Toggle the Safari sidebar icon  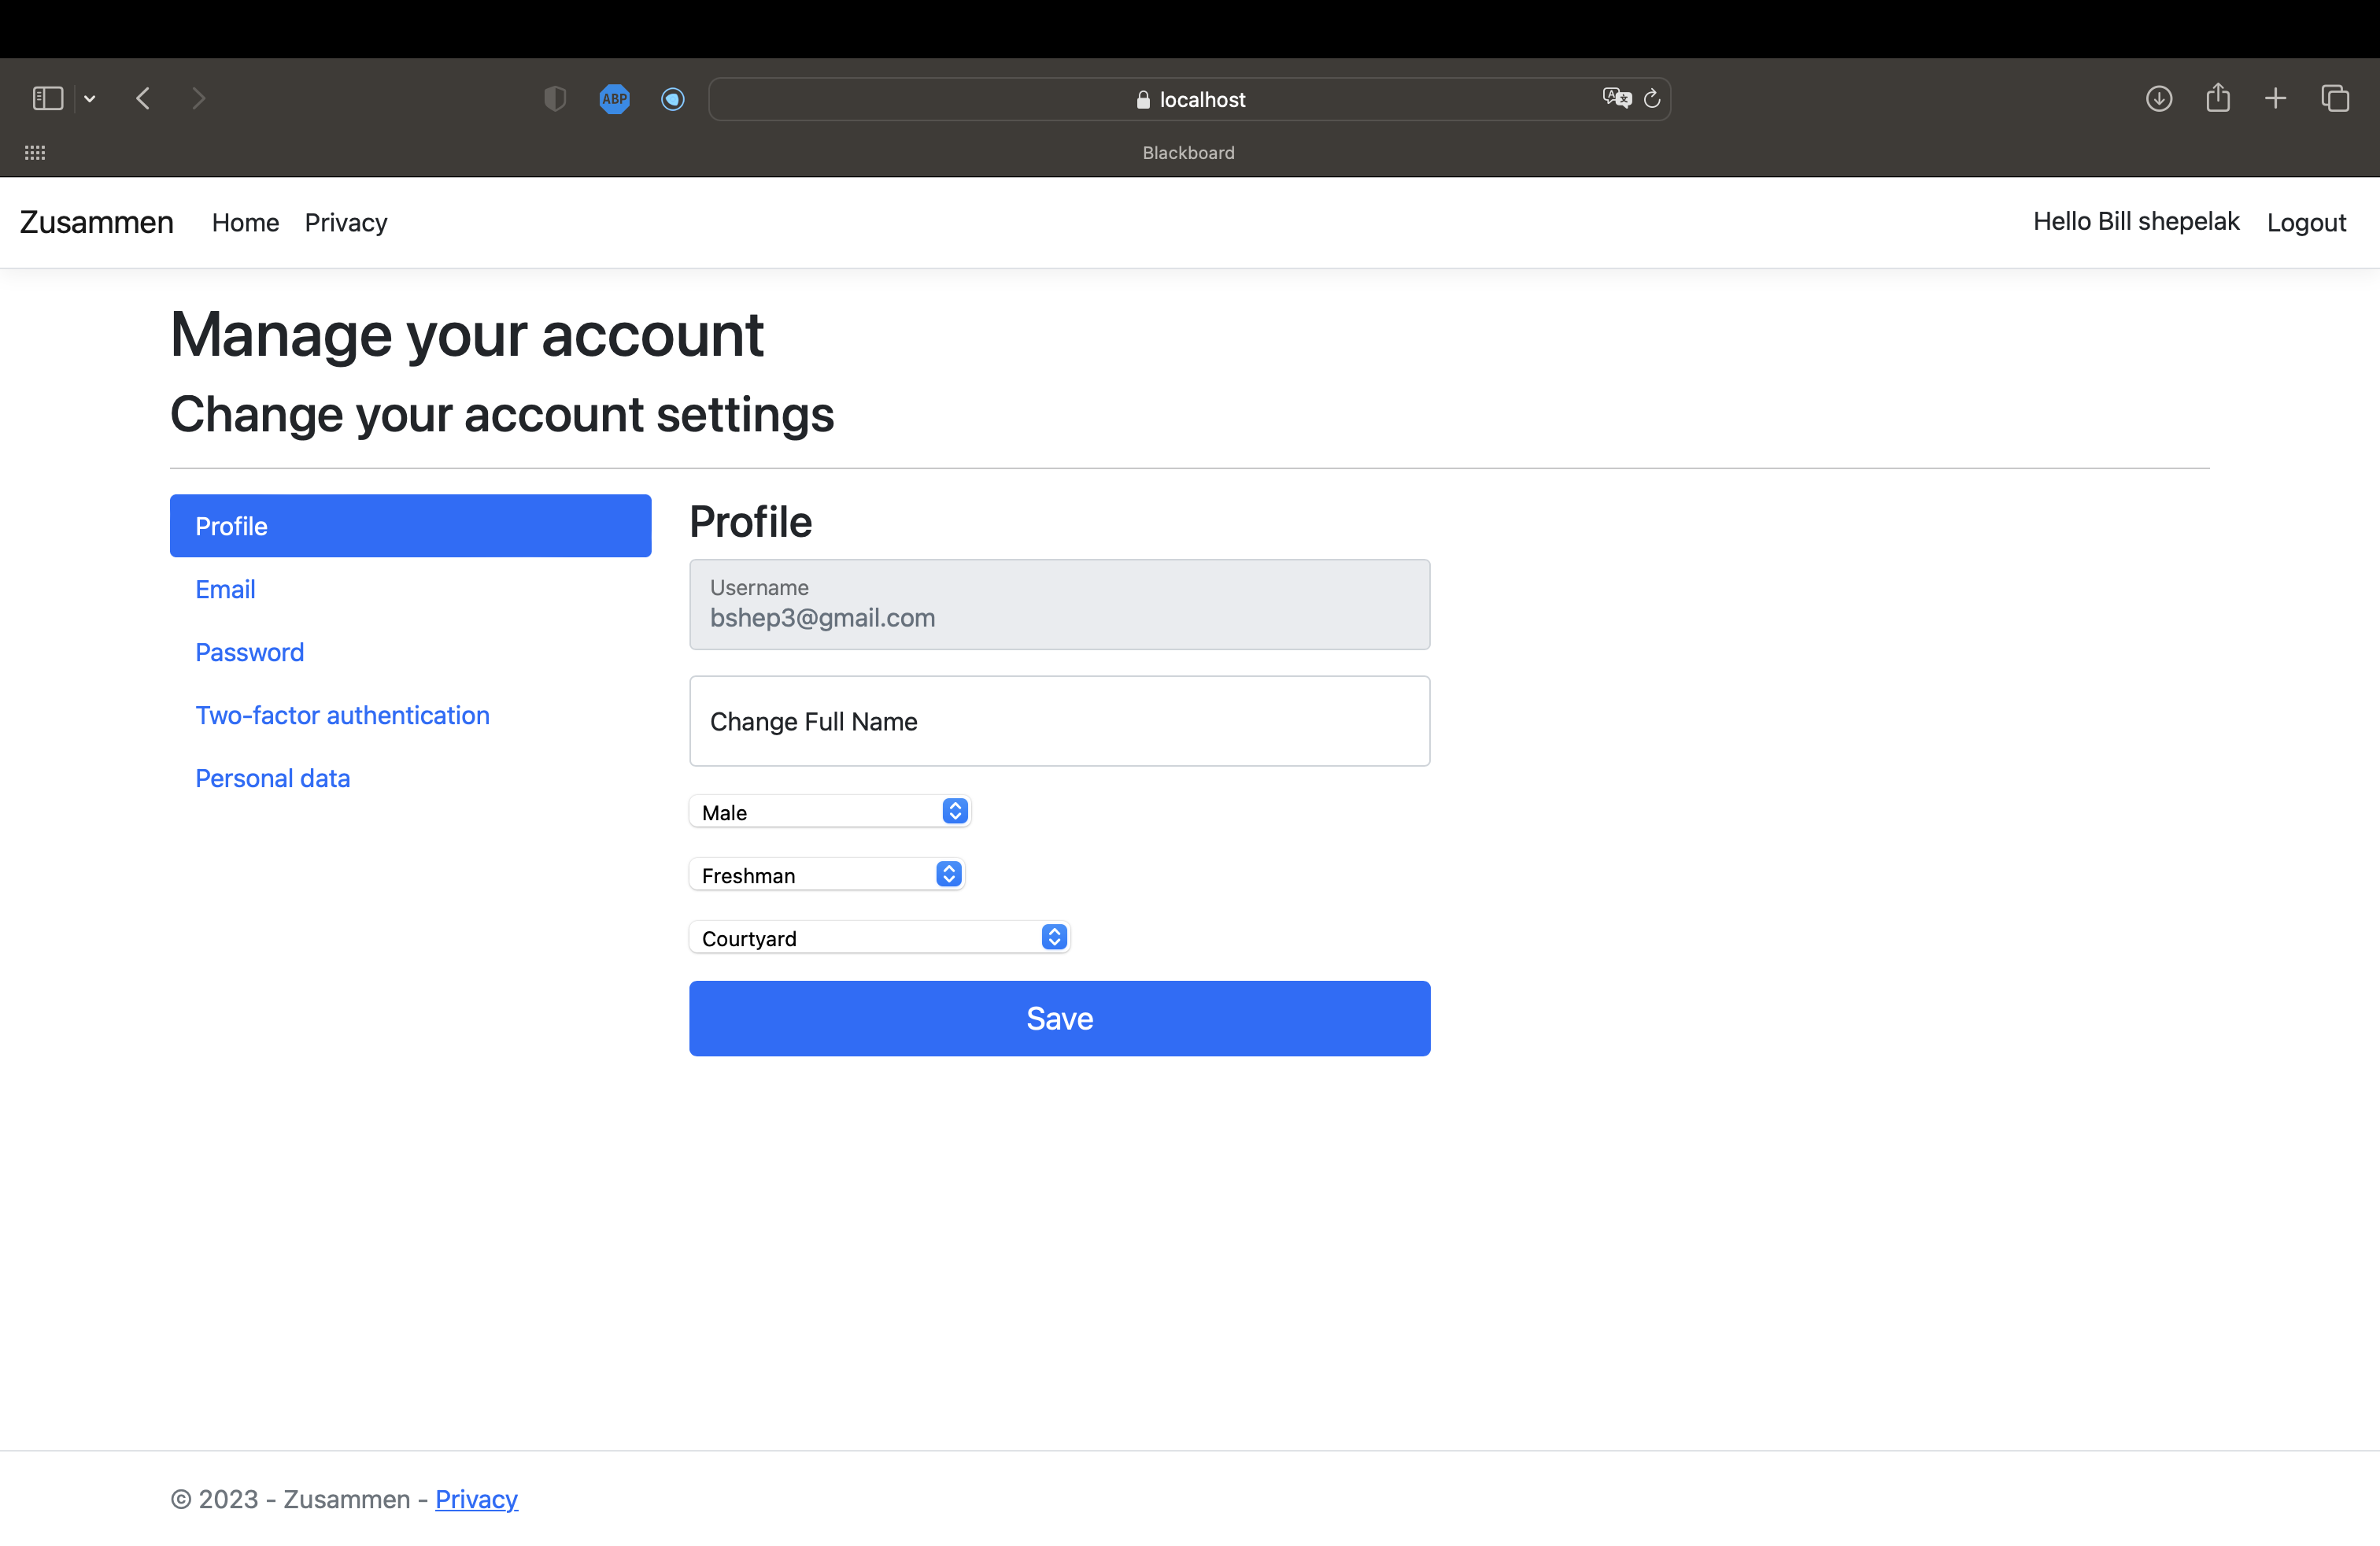click(47, 98)
